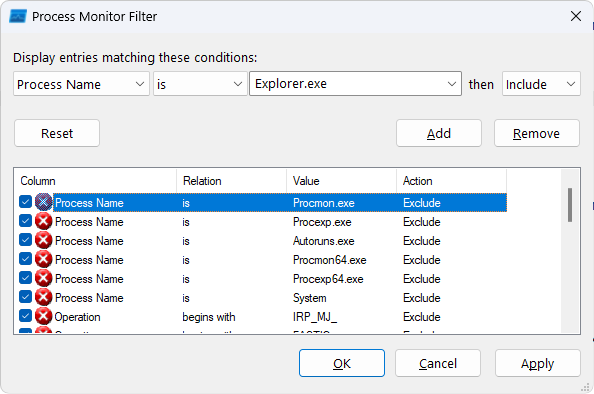Click the dialog resize grip corner
Image resolution: width=594 pixels, height=394 pixels.
tap(585, 387)
